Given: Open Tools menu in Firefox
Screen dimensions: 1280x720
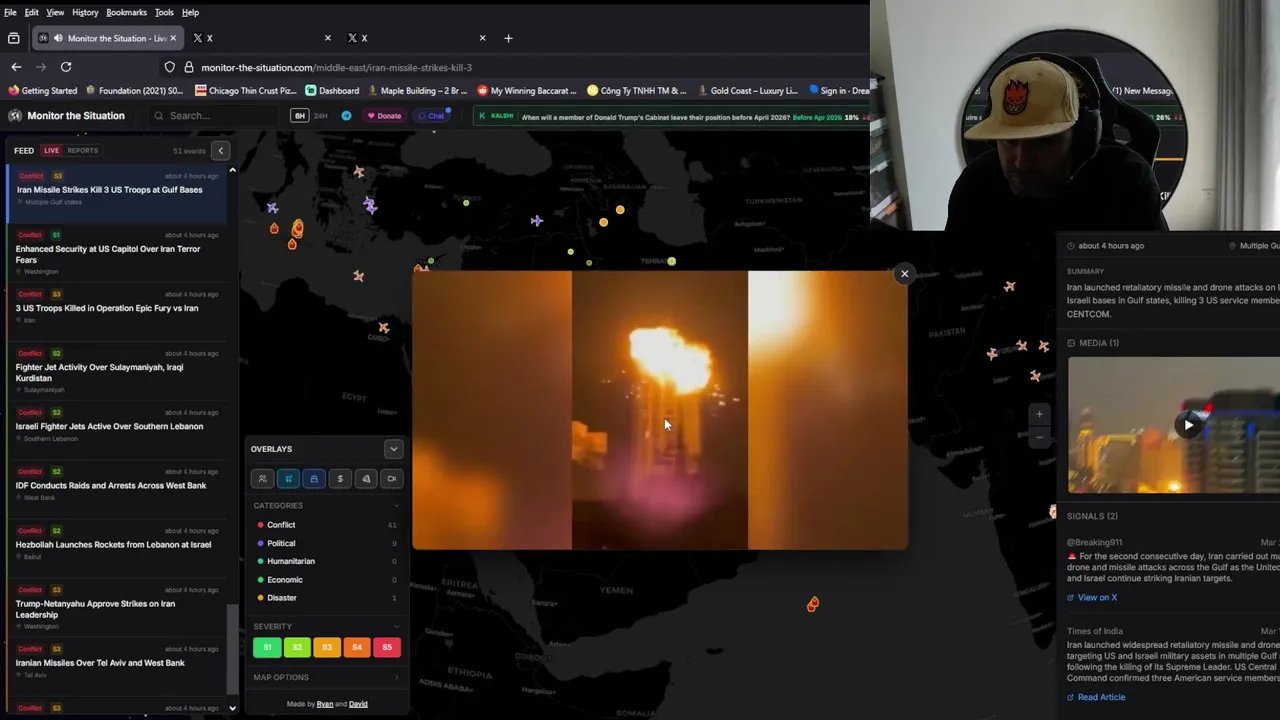Looking at the screenshot, I should pos(164,12).
